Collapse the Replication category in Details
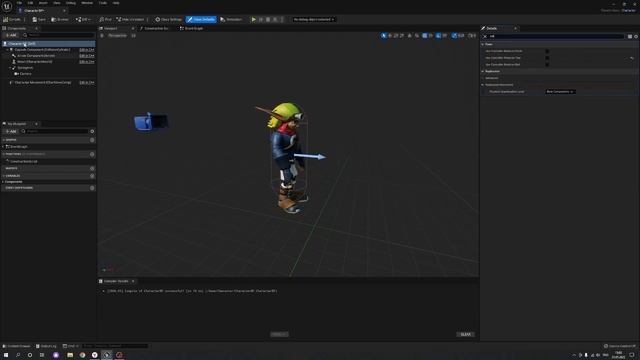The image size is (640, 360). [x=483, y=71]
